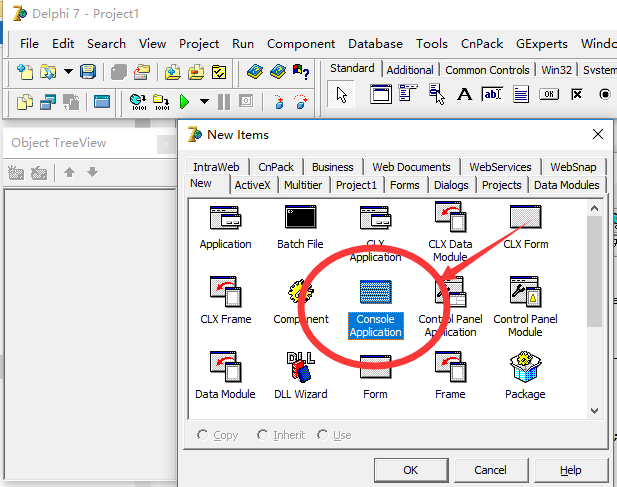Select the Frames component icon
Screen dimensions: 617x487
[381, 94]
